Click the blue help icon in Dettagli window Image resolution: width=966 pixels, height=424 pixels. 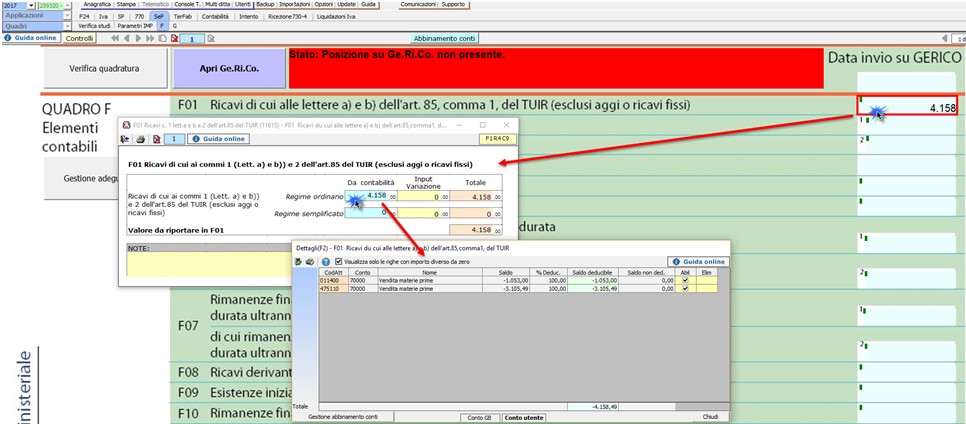pyautogui.click(x=325, y=262)
